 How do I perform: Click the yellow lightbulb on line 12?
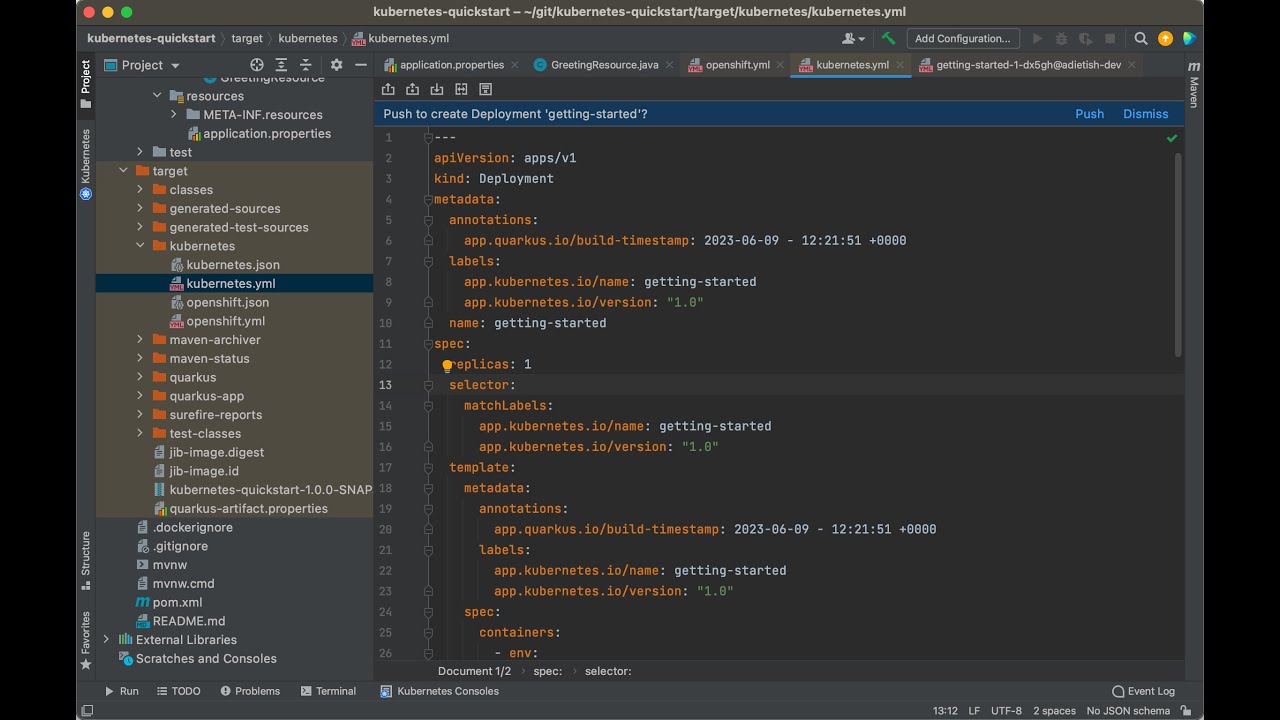tap(447, 365)
